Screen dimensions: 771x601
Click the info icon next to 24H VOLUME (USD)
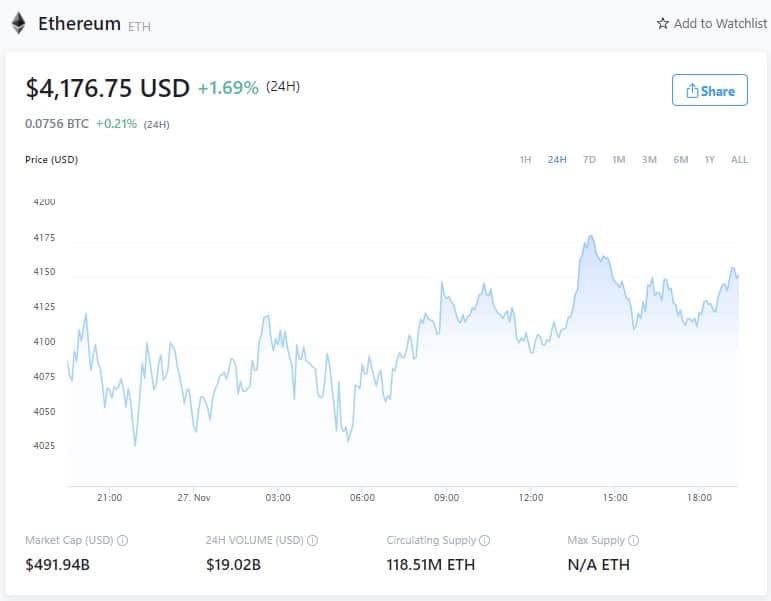point(312,540)
